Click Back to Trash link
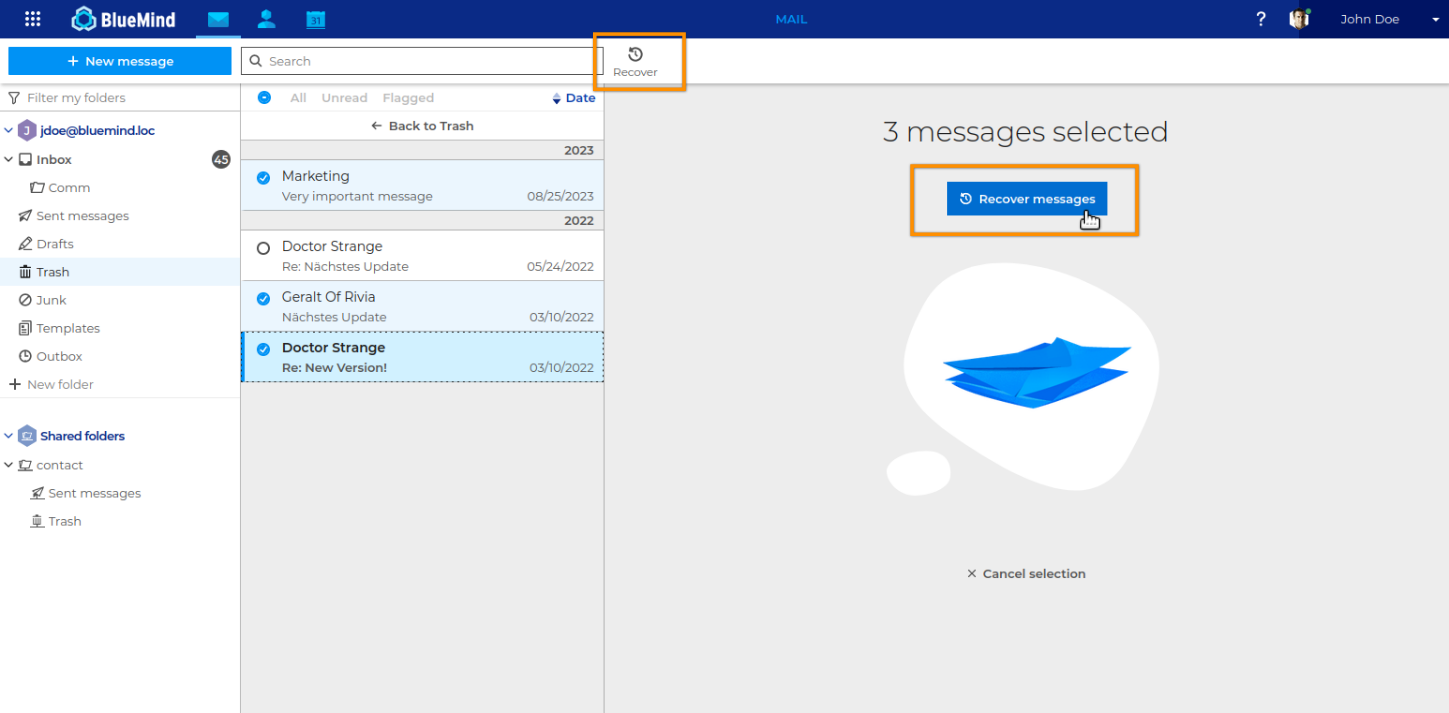This screenshot has height=713, width=1449. (x=422, y=126)
